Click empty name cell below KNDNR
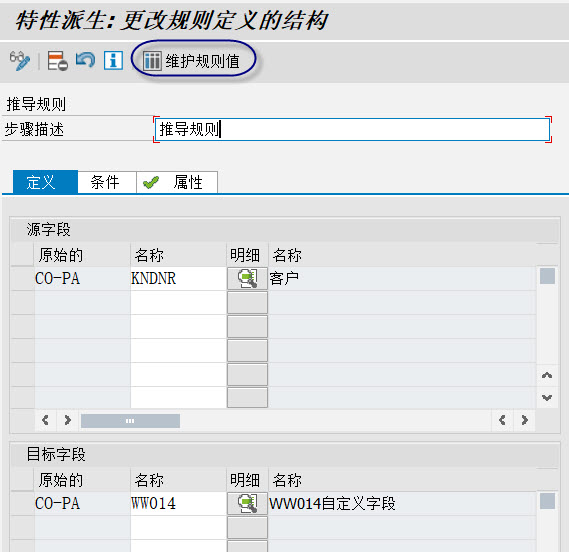Image resolution: width=569 pixels, height=552 pixels. pyautogui.click(x=178, y=303)
